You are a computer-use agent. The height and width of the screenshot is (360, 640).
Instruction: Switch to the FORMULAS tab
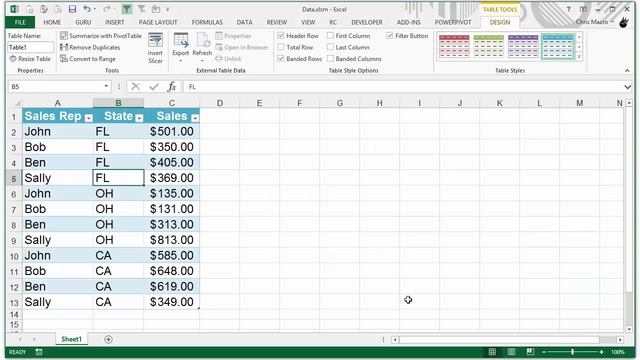207,22
